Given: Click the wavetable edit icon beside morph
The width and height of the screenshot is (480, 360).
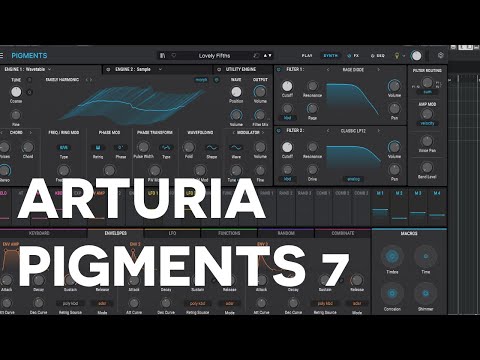Looking at the screenshot, I should point(217,80).
